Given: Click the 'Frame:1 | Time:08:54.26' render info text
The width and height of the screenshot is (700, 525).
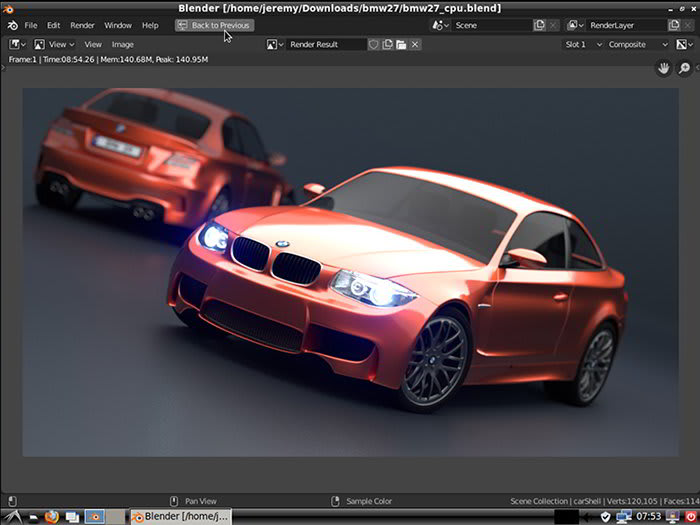Looking at the screenshot, I should point(52,59).
